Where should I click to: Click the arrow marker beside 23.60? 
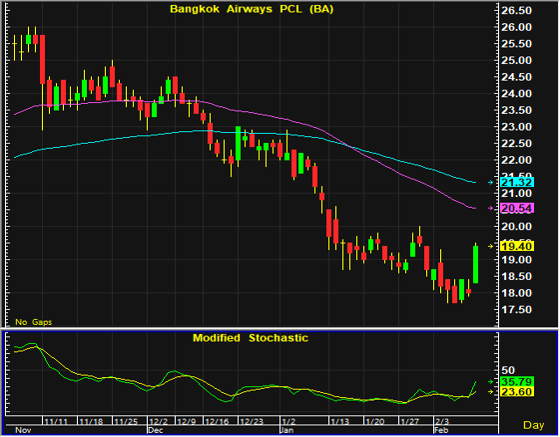[x=491, y=392]
